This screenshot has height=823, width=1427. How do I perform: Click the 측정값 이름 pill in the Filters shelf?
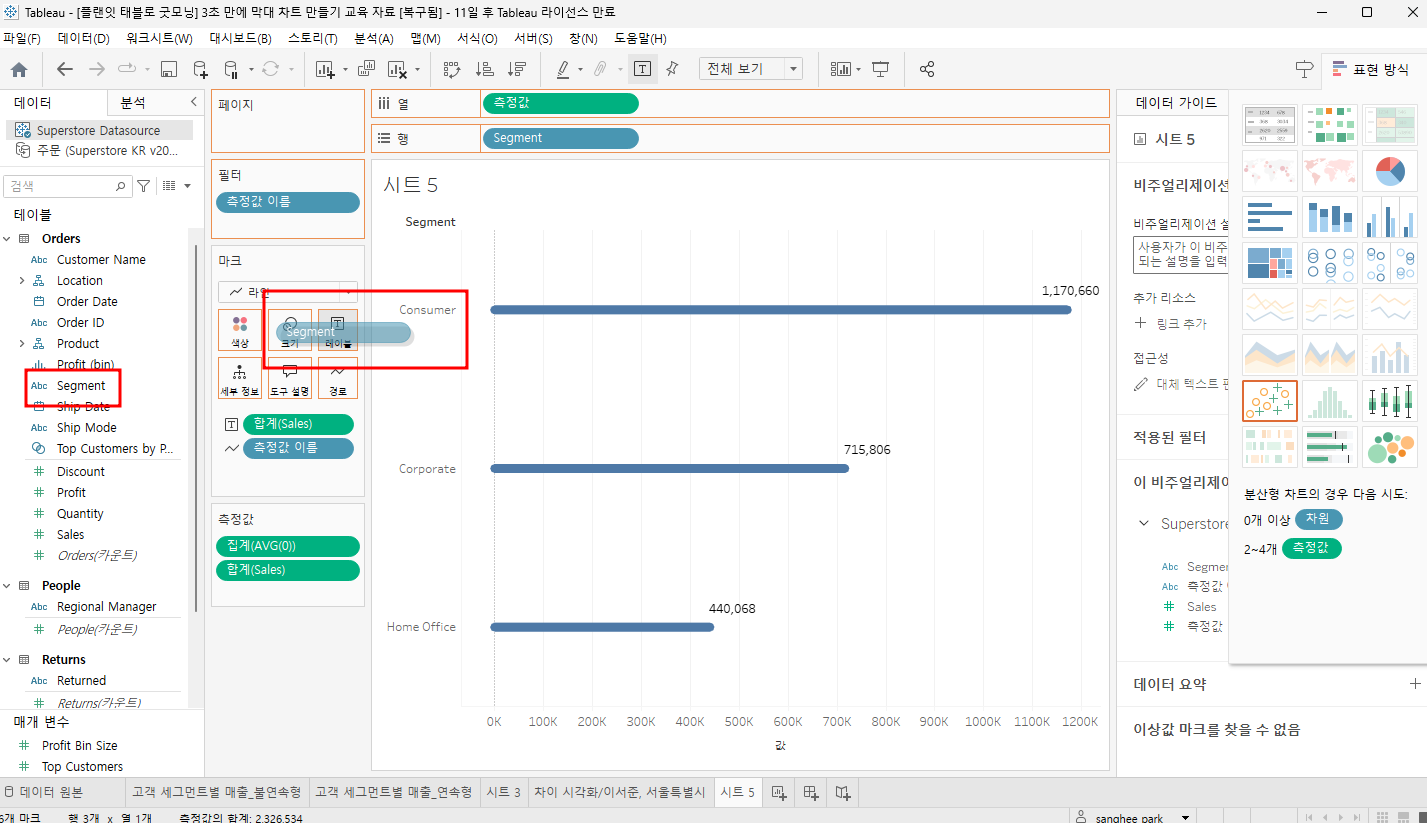coord(288,202)
